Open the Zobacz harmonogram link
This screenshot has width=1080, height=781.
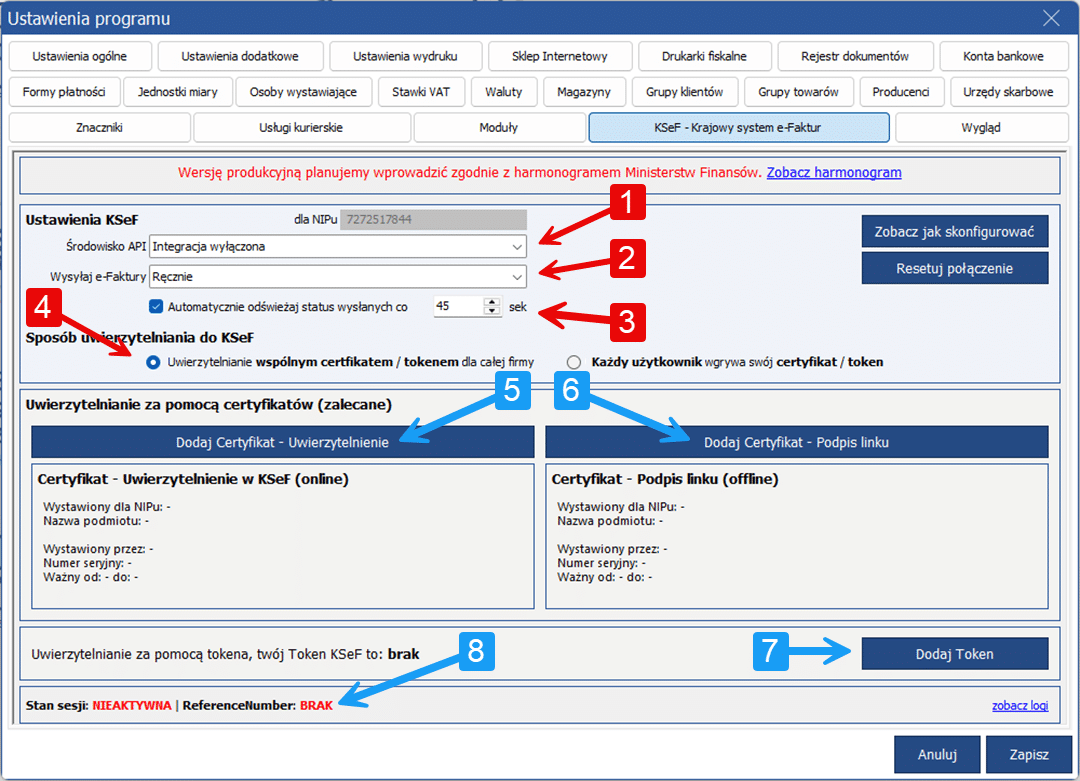[x=834, y=173]
